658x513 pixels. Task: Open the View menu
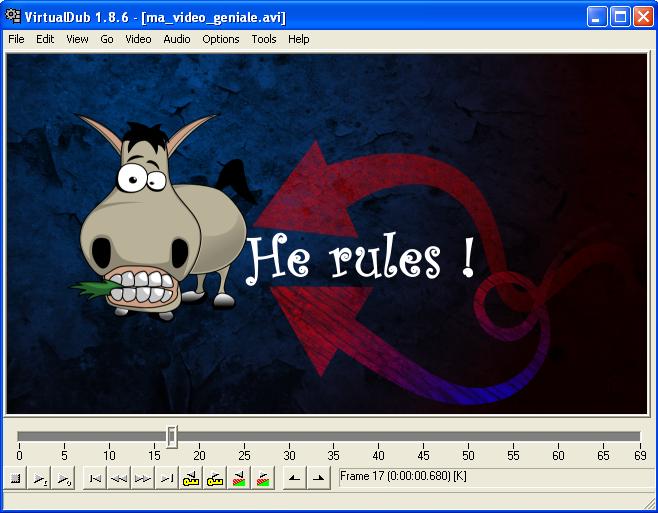click(77, 39)
